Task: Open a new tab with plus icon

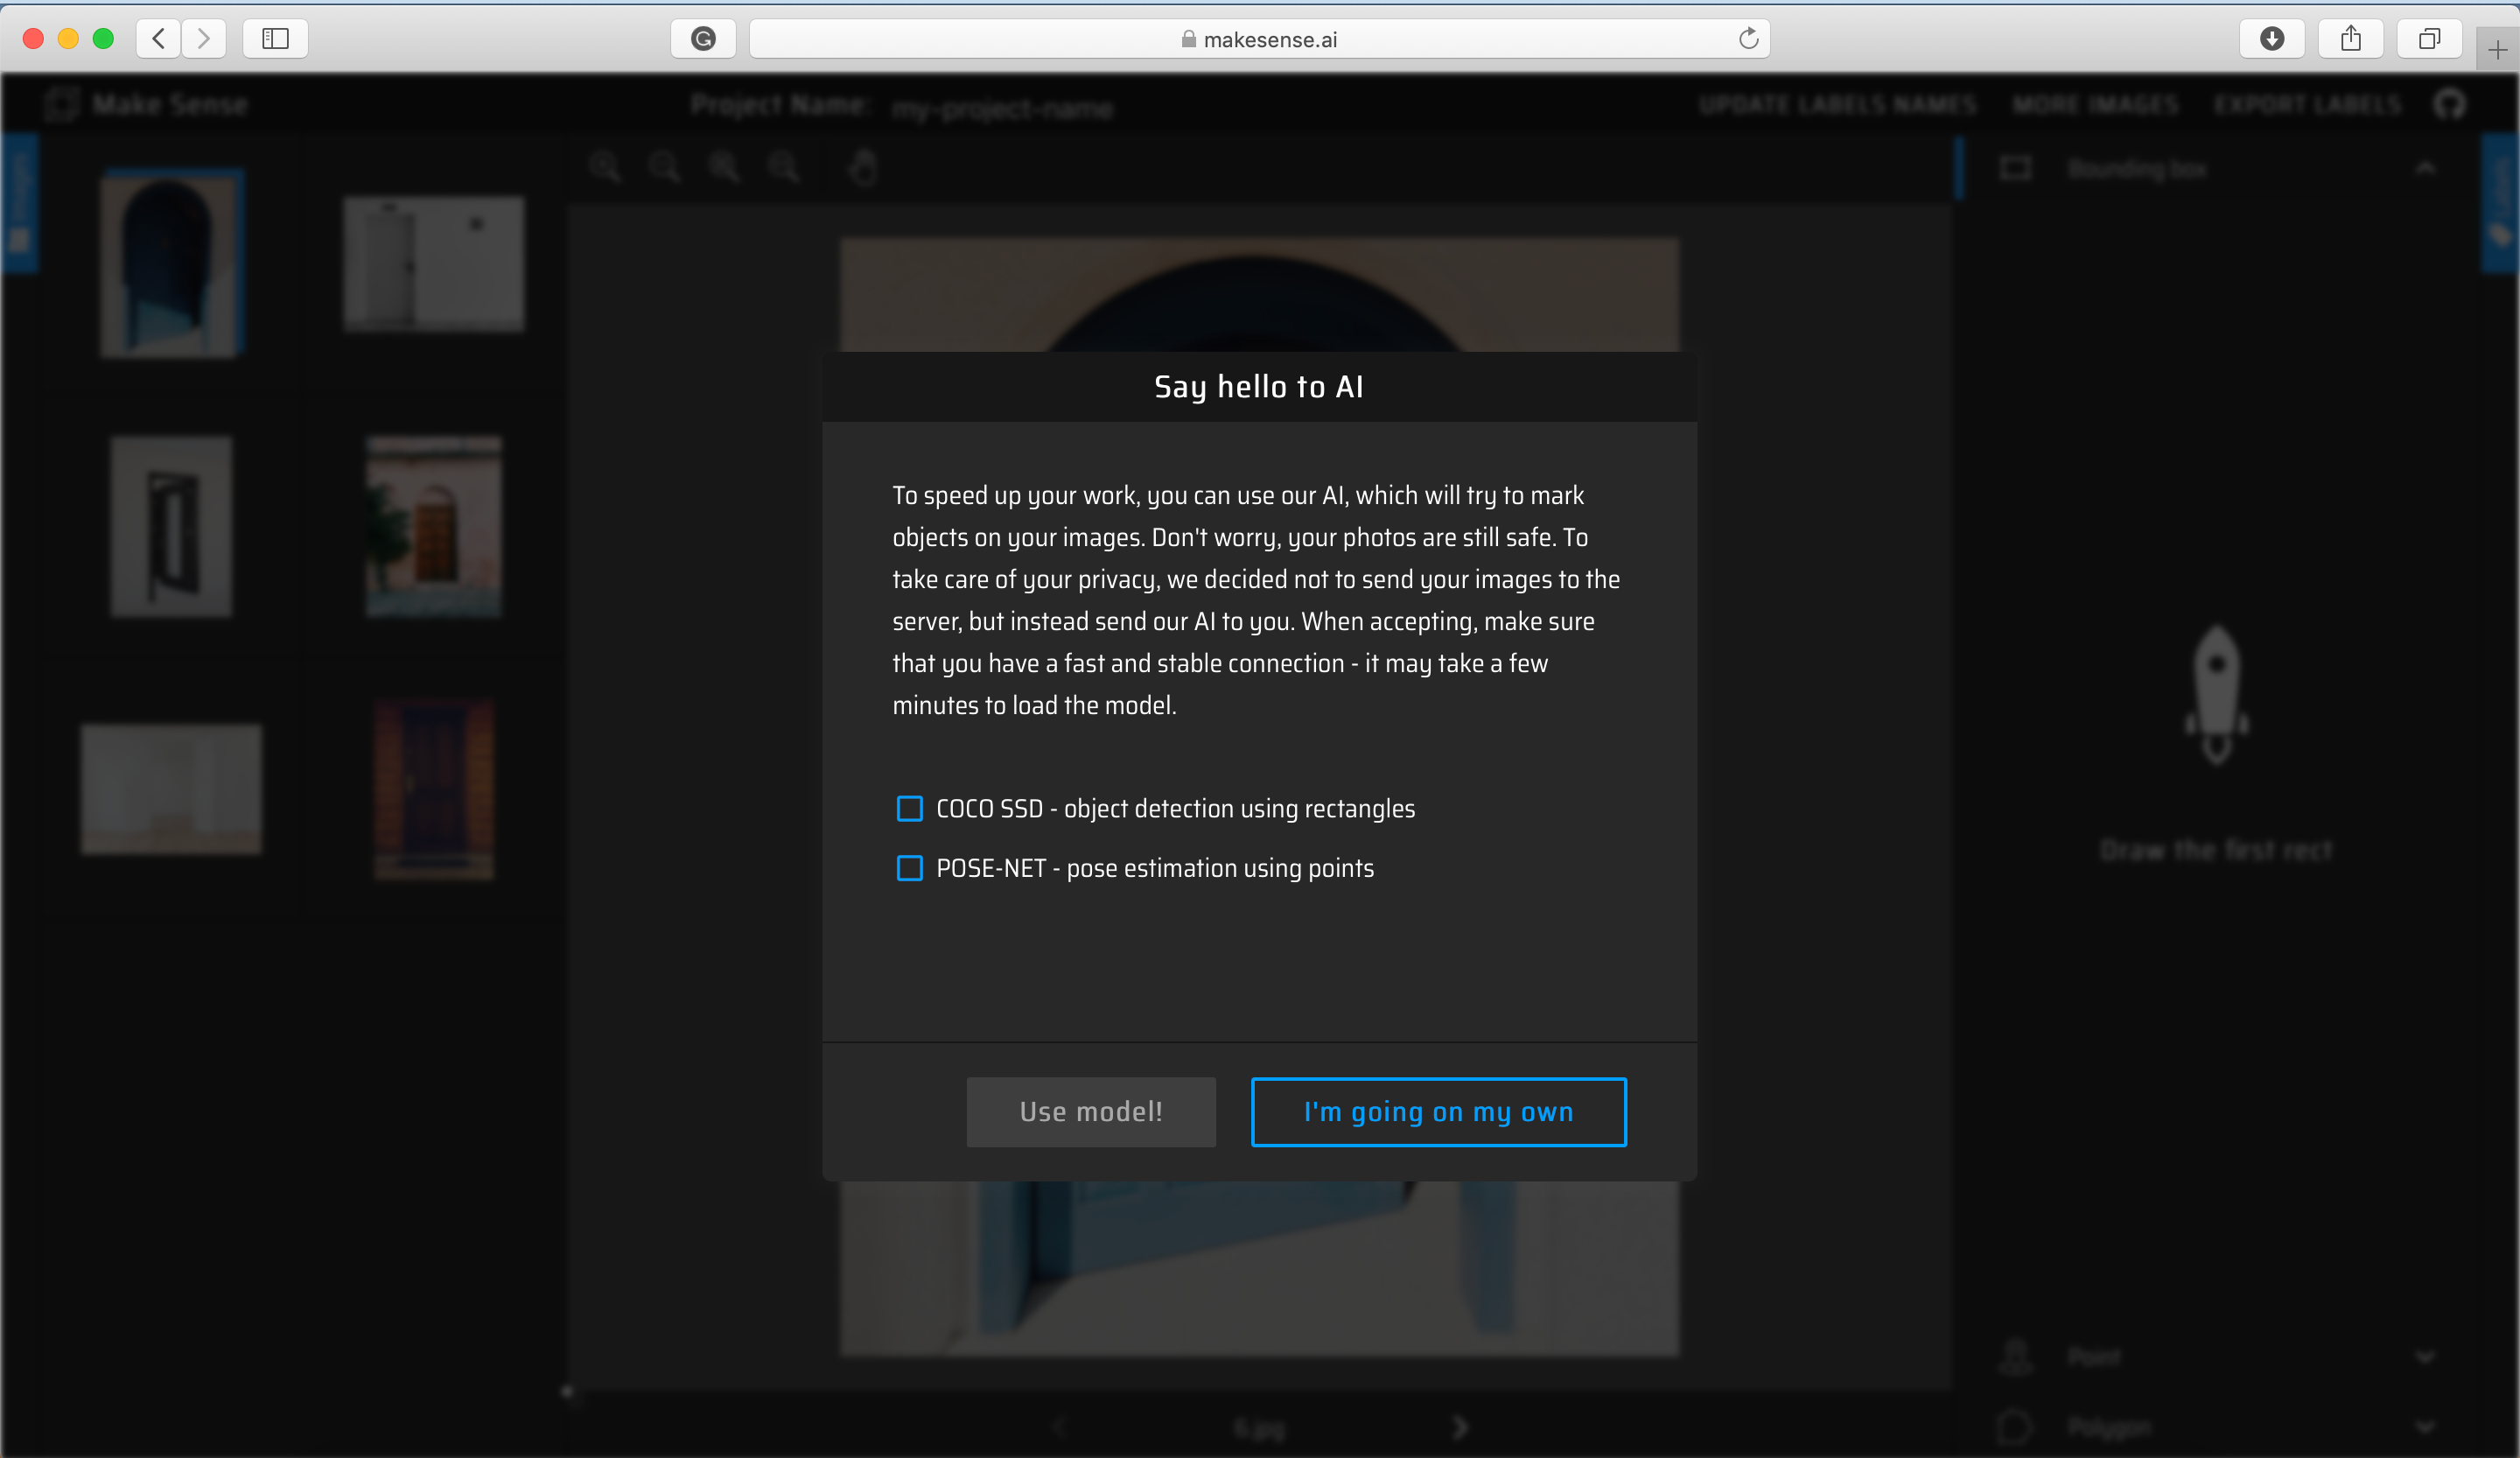Action: click(x=2498, y=50)
